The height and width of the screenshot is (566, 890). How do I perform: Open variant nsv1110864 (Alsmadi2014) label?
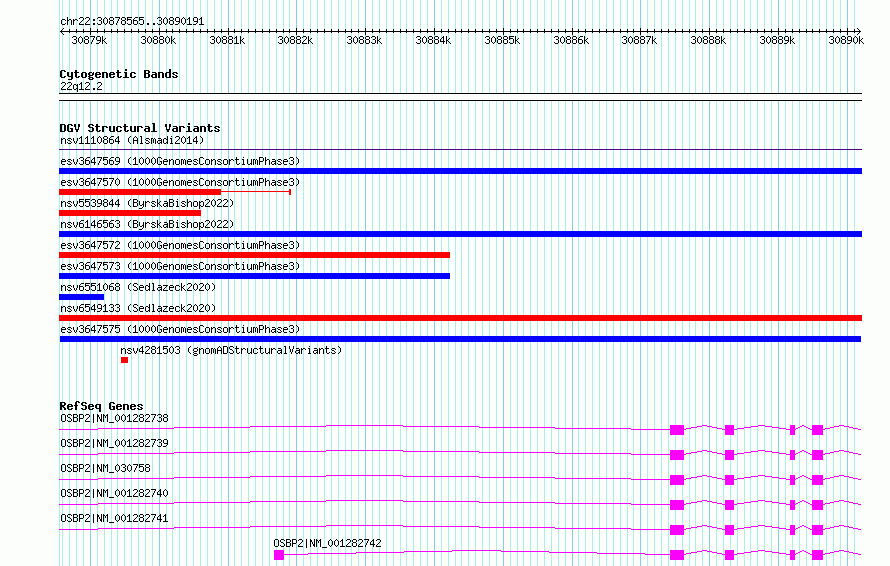(132, 140)
